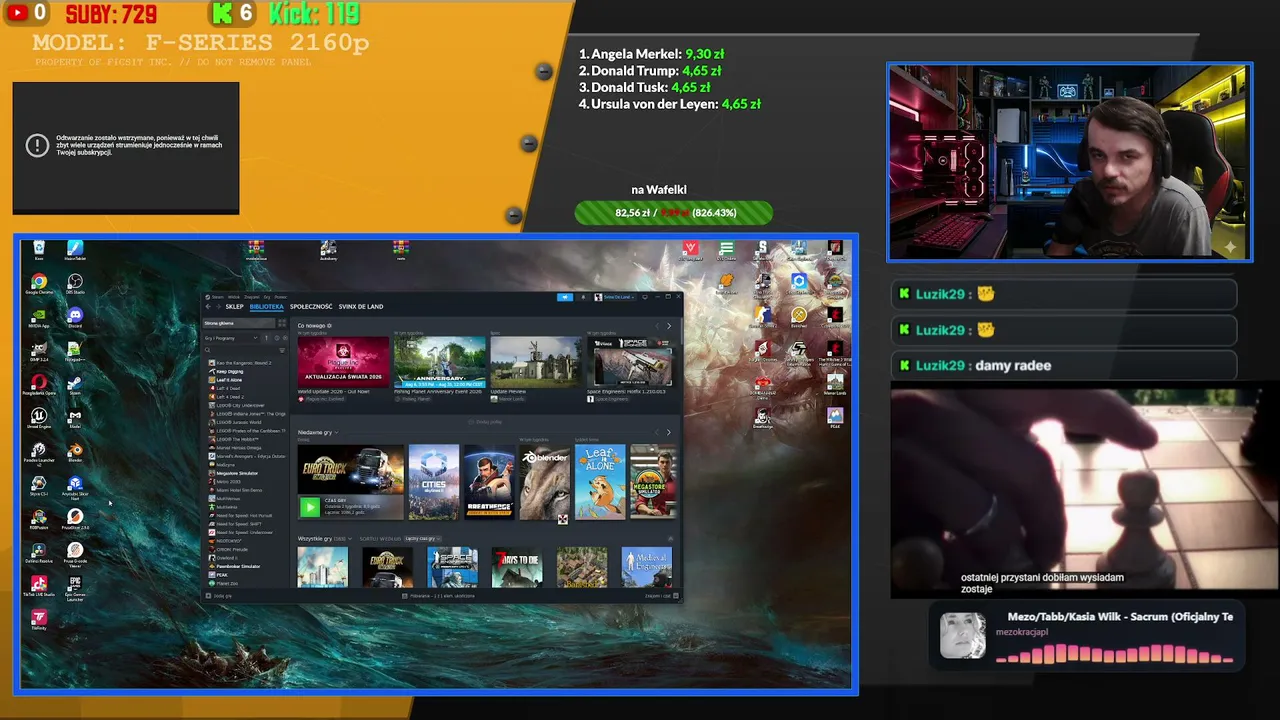1280x720 pixels.
Task: Launch the PEAK desktop shortcut
Action: 835,417
